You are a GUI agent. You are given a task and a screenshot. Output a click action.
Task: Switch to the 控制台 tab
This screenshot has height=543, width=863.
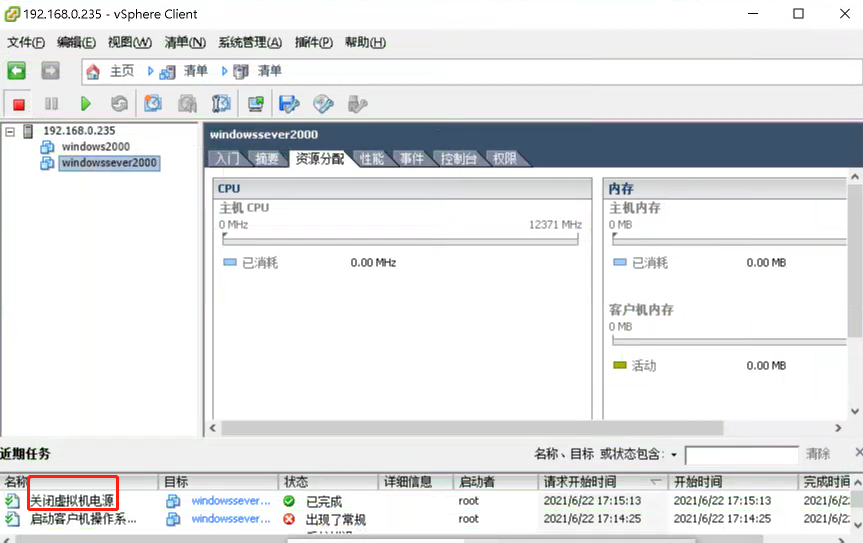pos(458,159)
